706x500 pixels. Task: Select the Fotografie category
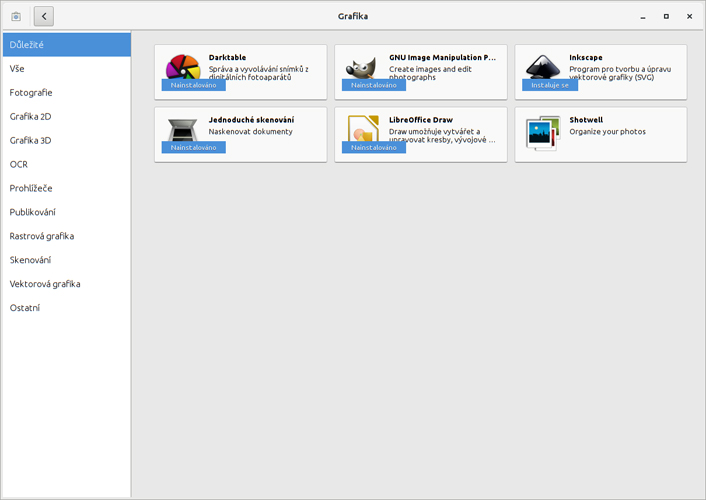click(x=67, y=92)
